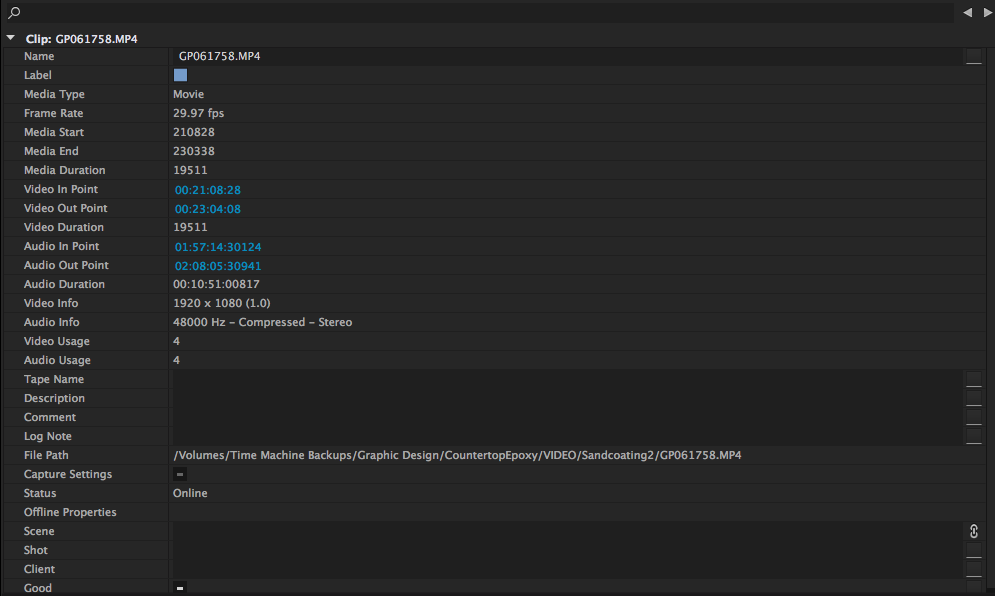
Task: Click the Shot input field
Action: click(x=567, y=550)
